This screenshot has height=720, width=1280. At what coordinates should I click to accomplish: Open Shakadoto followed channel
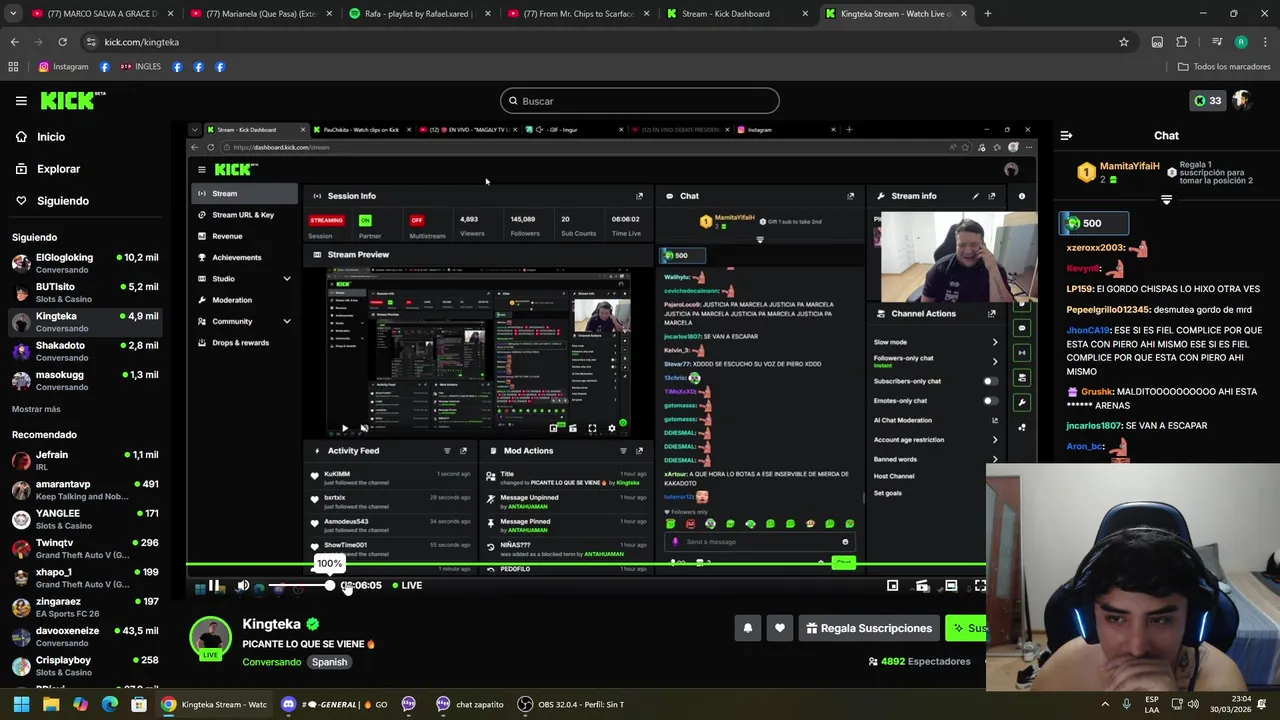click(x=86, y=351)
